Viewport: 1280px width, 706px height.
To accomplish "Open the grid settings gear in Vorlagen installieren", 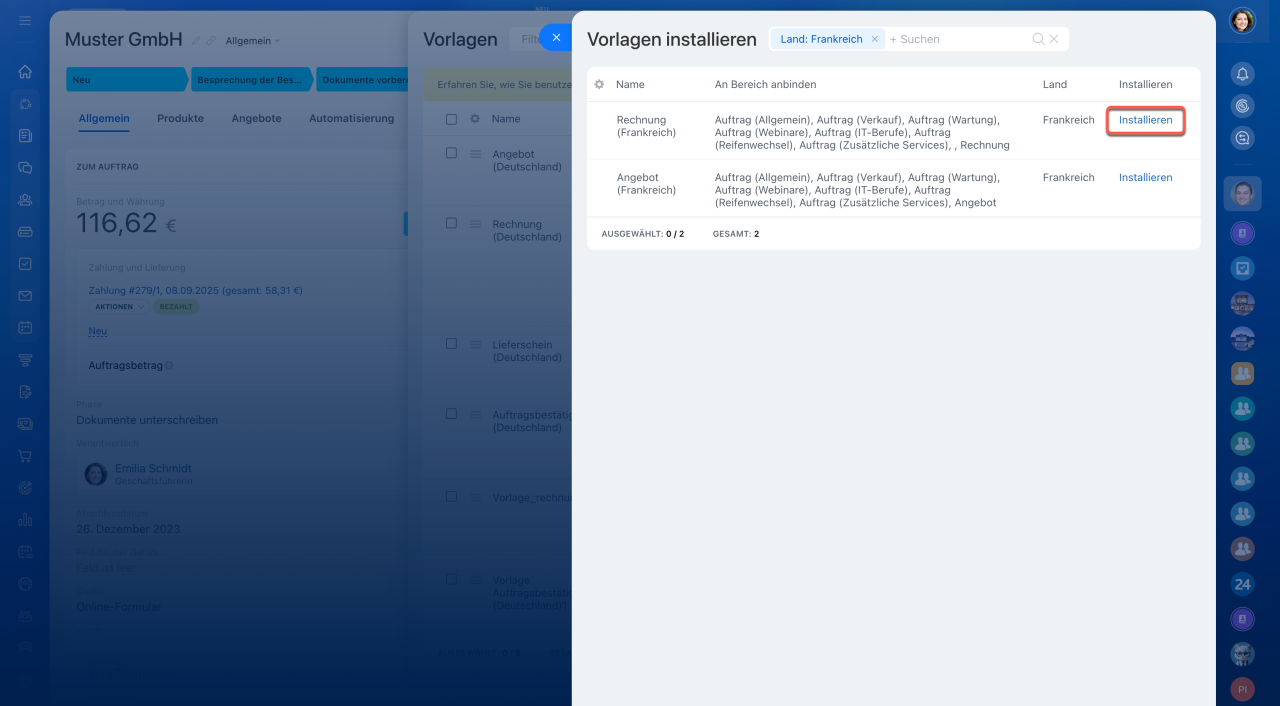I will [x=599, y=85].
